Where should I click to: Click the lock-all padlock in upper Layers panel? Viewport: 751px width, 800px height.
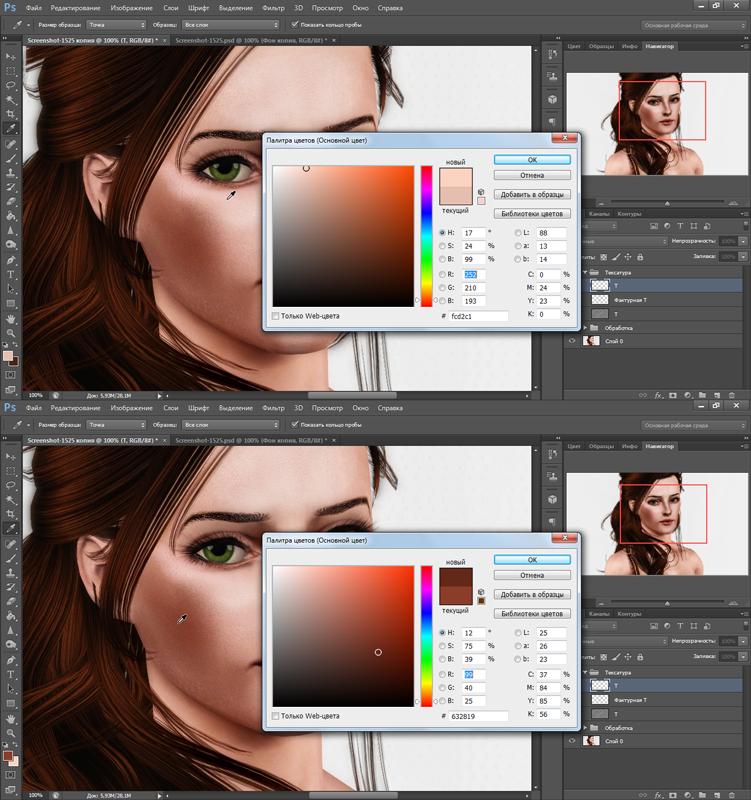(x=640, y=257)
